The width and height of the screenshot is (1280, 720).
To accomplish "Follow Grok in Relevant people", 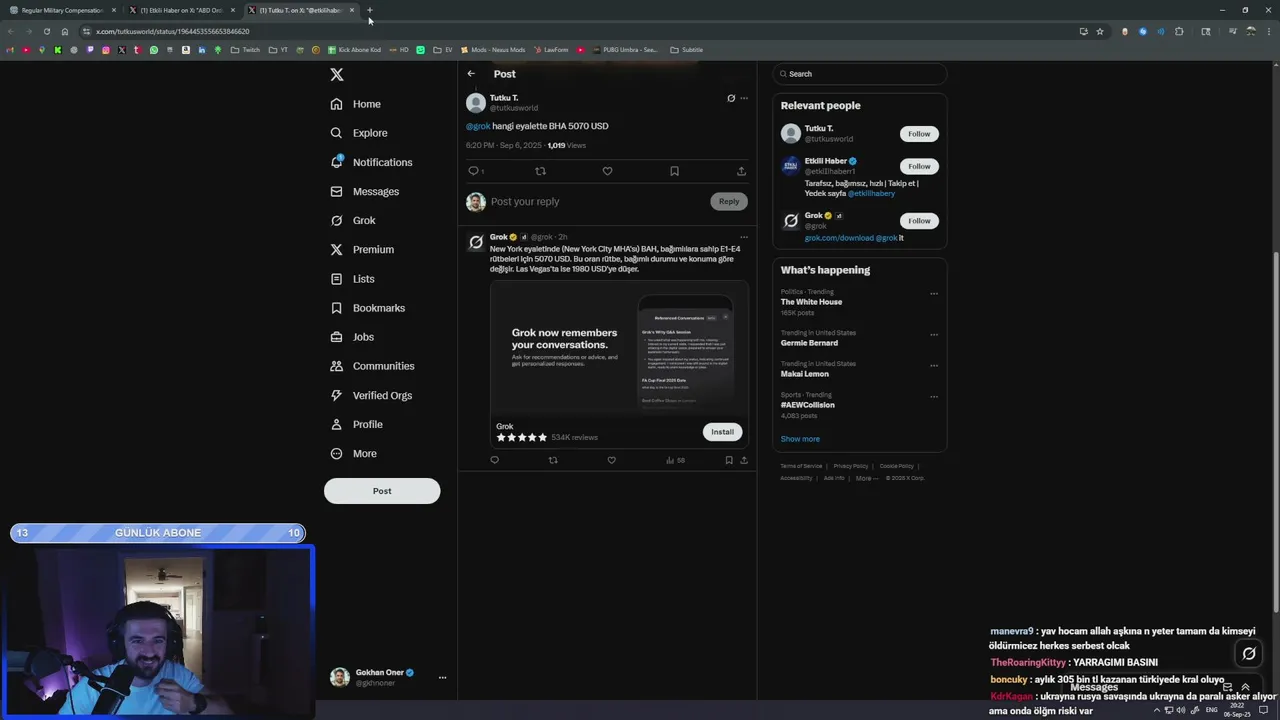I will tap(919, 221).
